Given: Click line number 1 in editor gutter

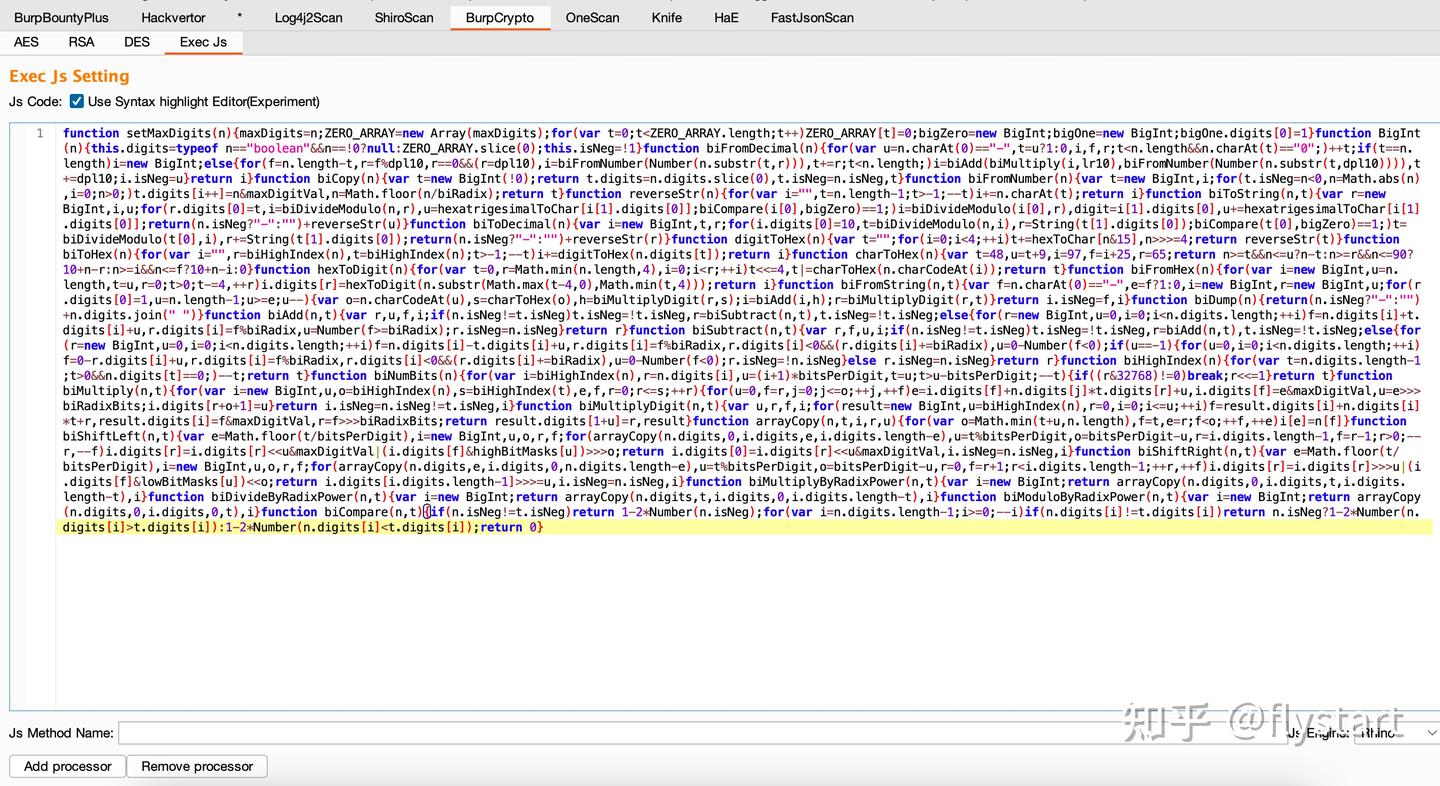Looking at the screenshot, I should pos(40,133).
